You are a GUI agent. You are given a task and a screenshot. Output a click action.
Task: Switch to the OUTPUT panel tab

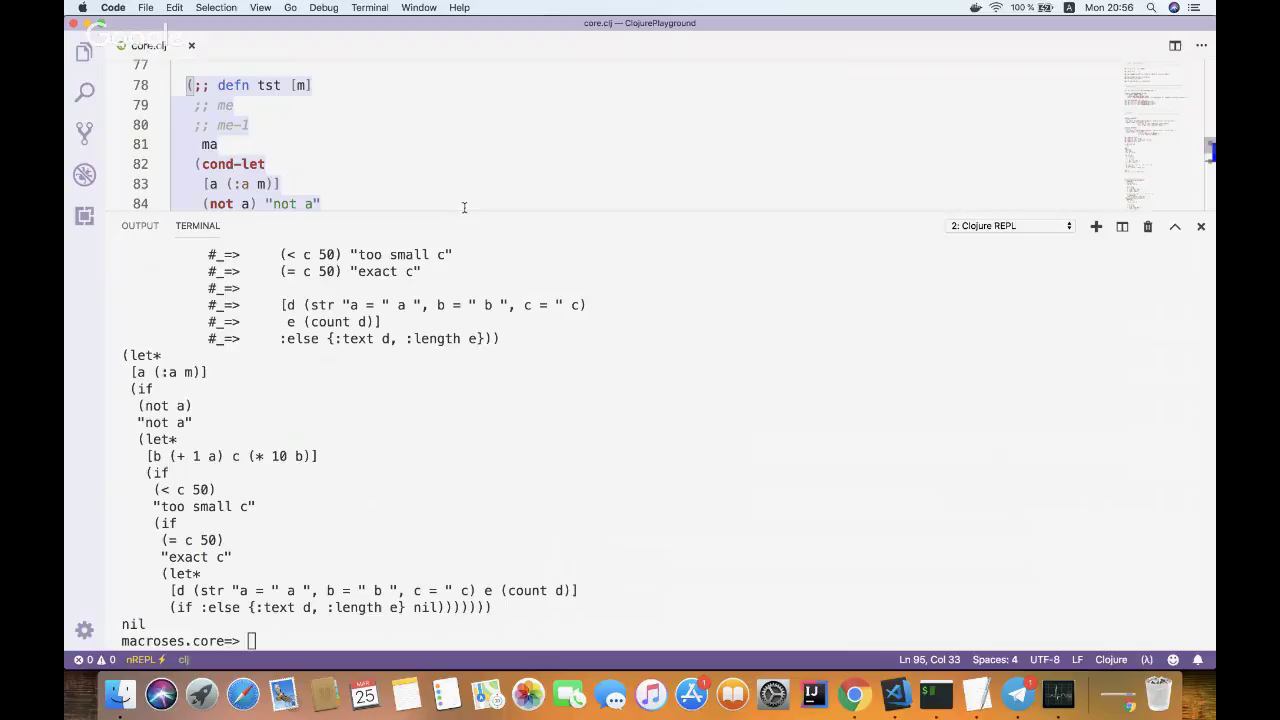pyautogui.click(x=140, y=226)
